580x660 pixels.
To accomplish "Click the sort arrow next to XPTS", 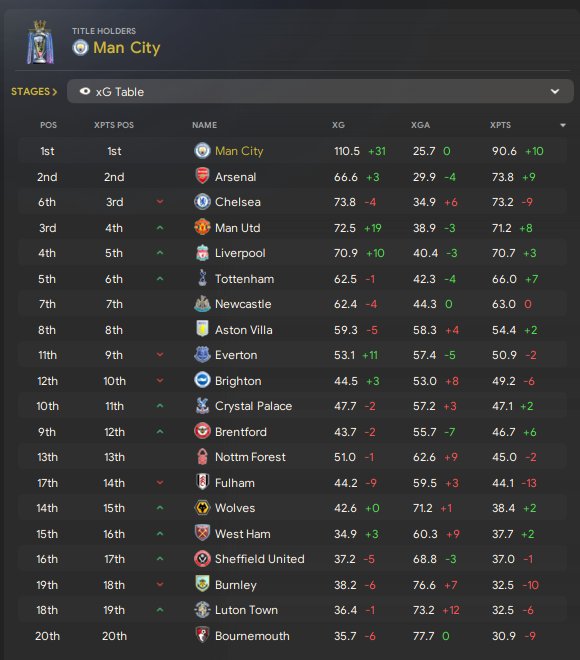I will point(563,125).
